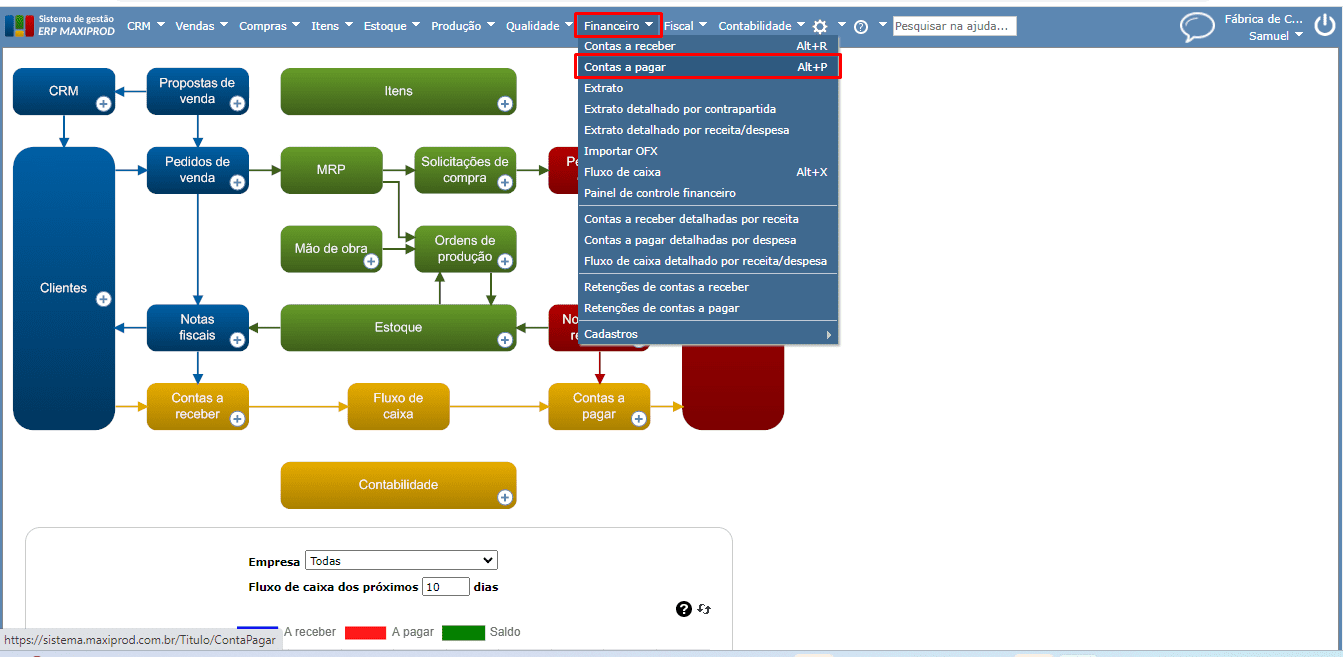
Task: Click plus icon on Contabilidade box
Action: [505, 497]
